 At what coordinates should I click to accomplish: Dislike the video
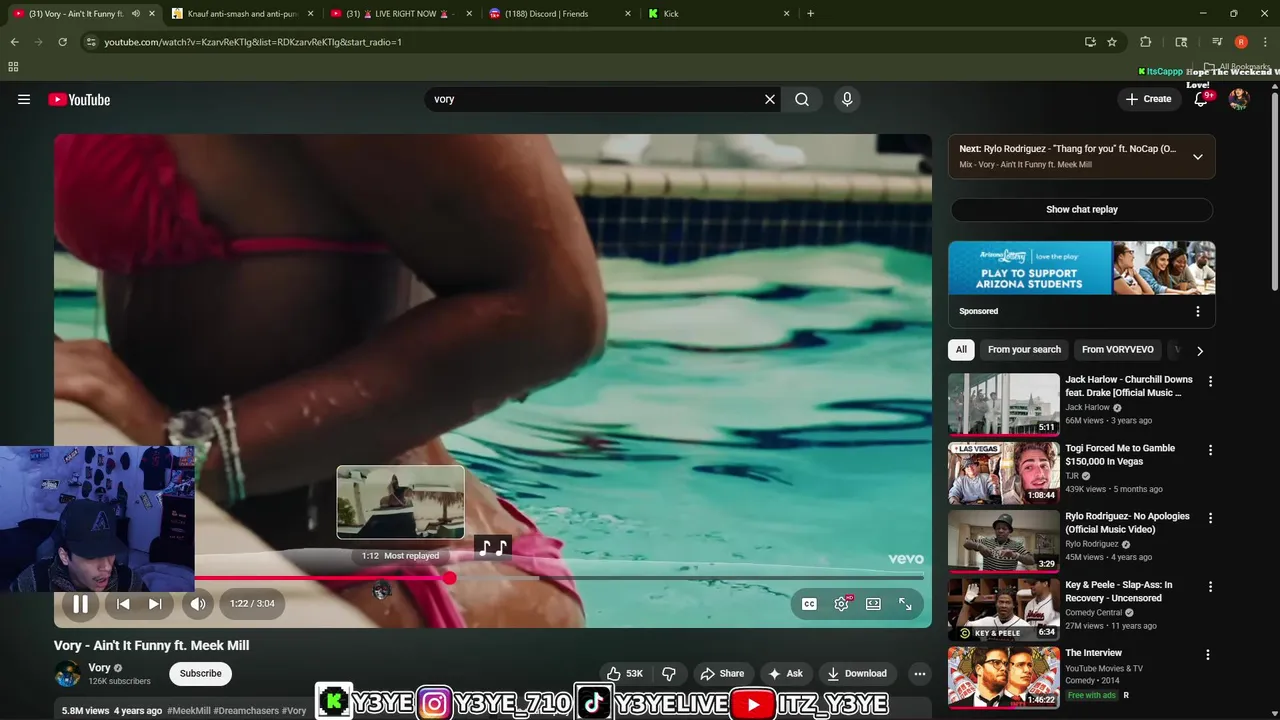669,673
